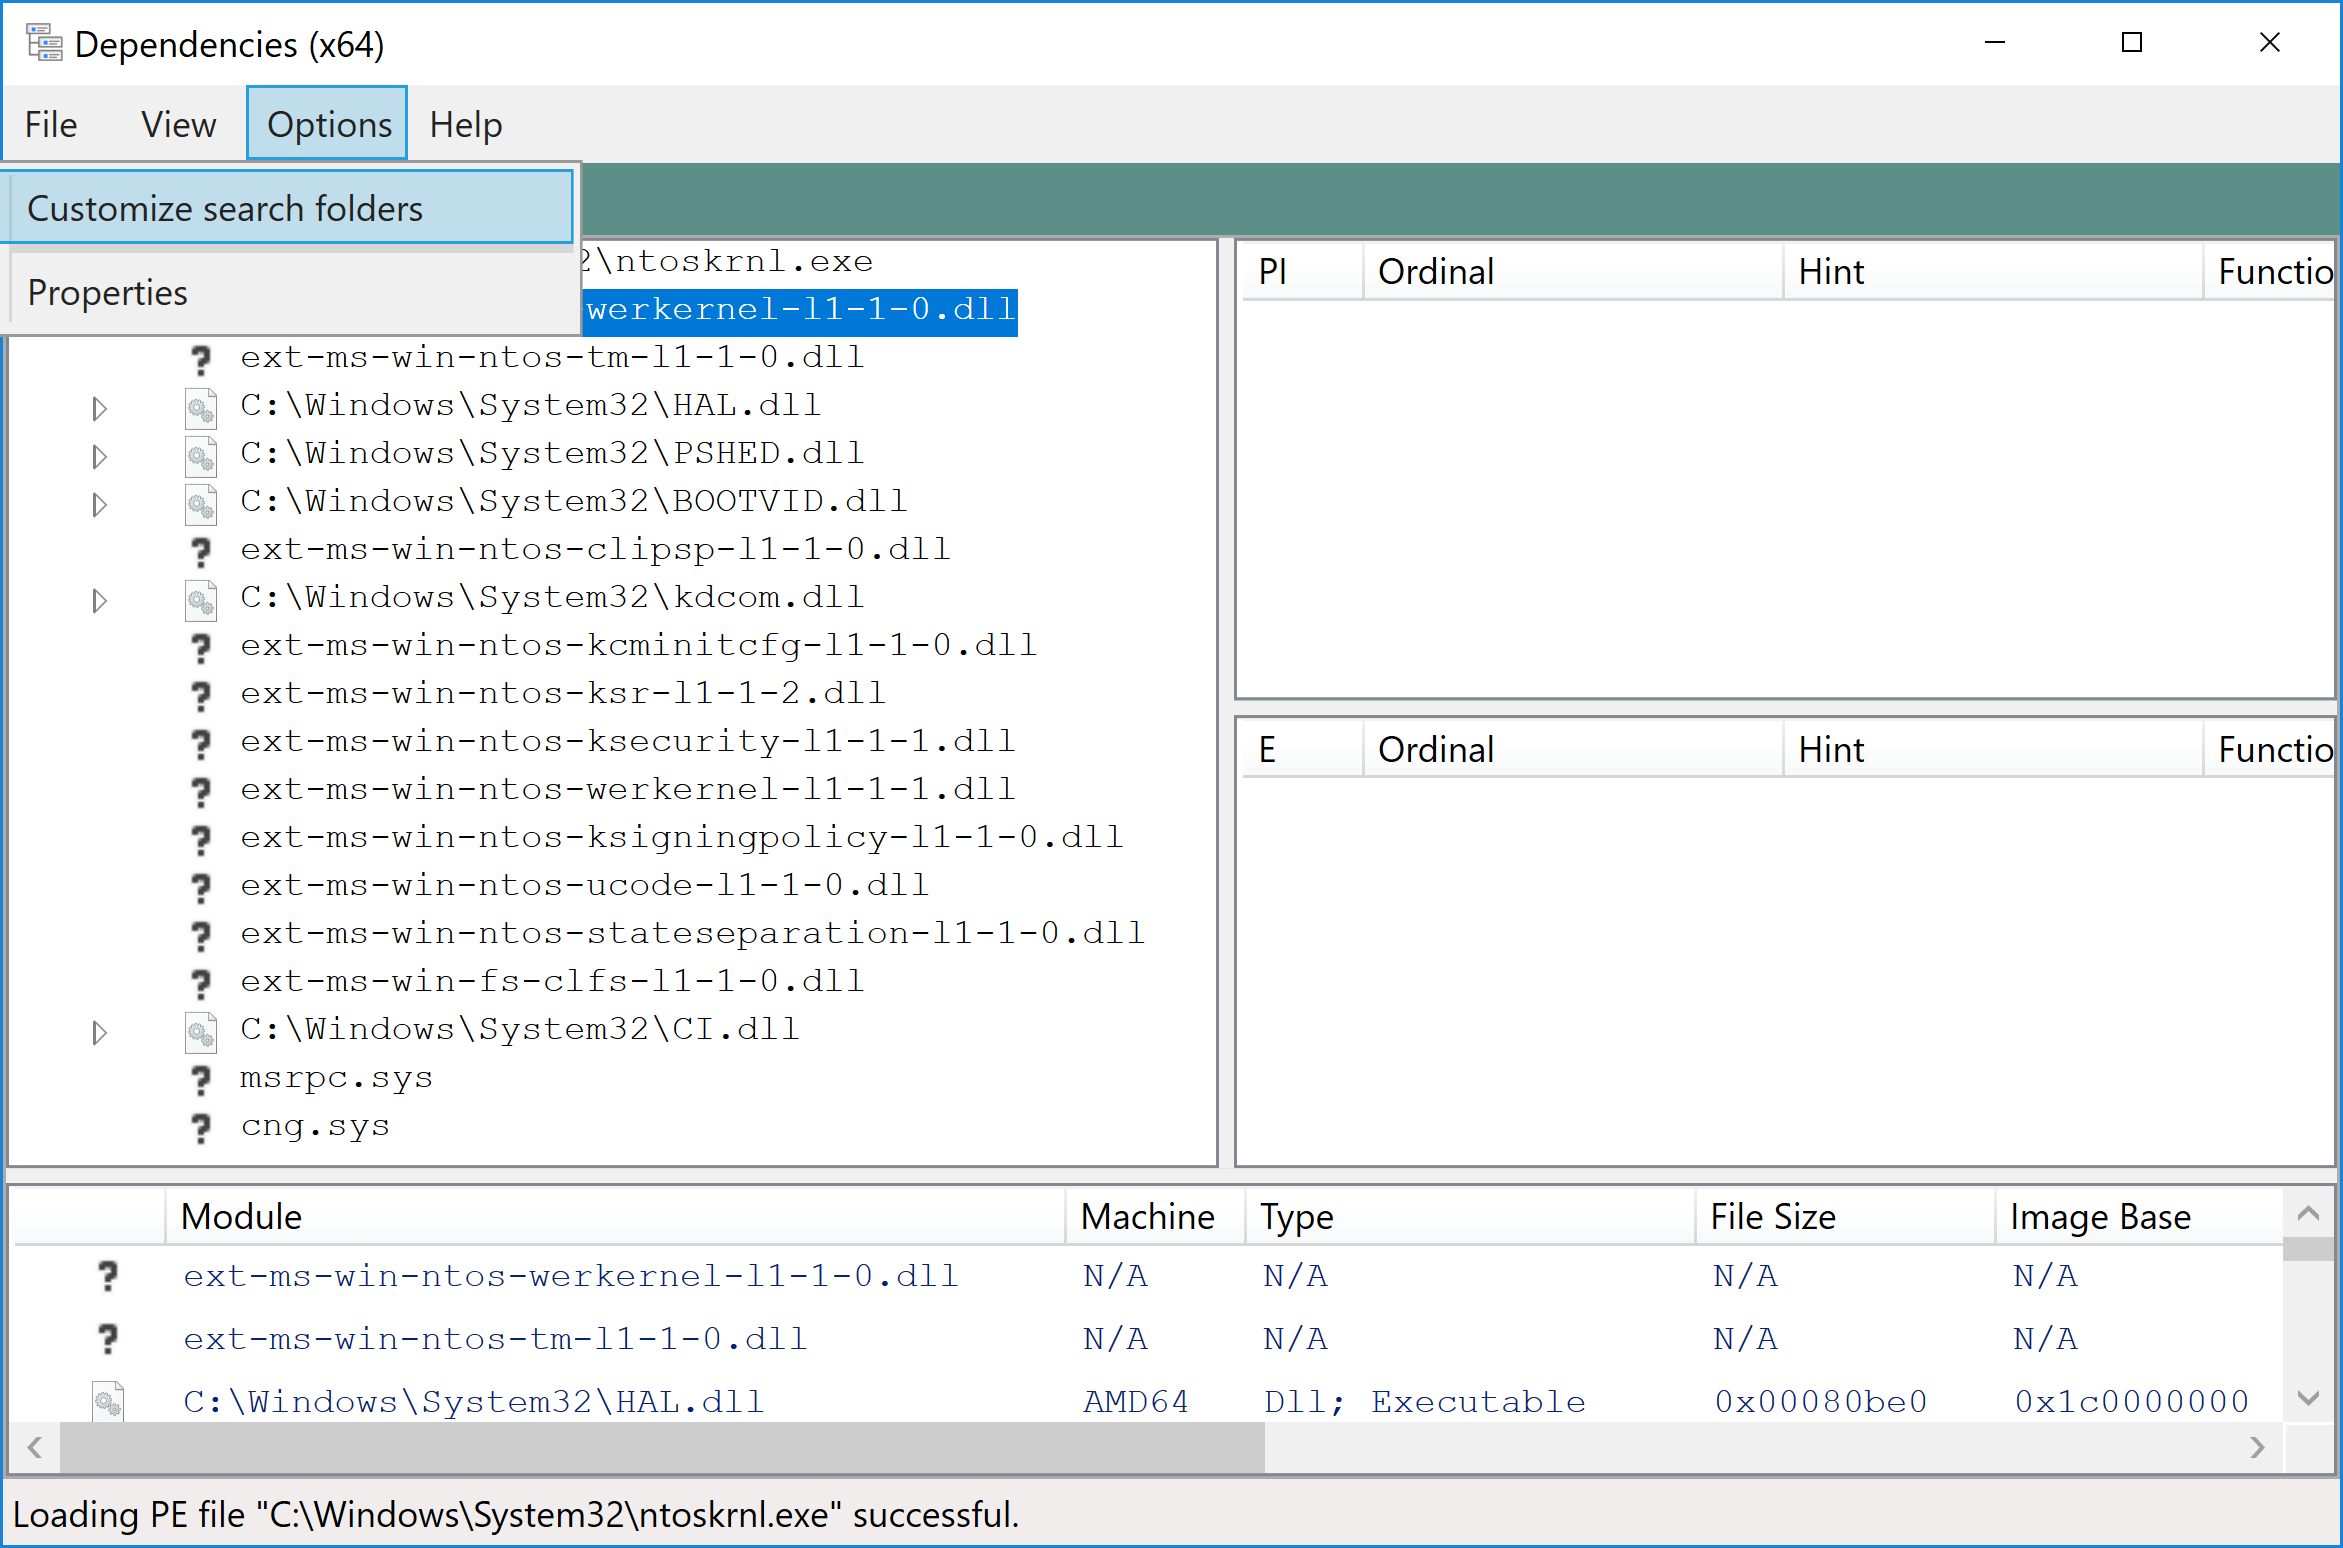Sort module list by Type column

pyautogui.click(x=1470, y=1216)
